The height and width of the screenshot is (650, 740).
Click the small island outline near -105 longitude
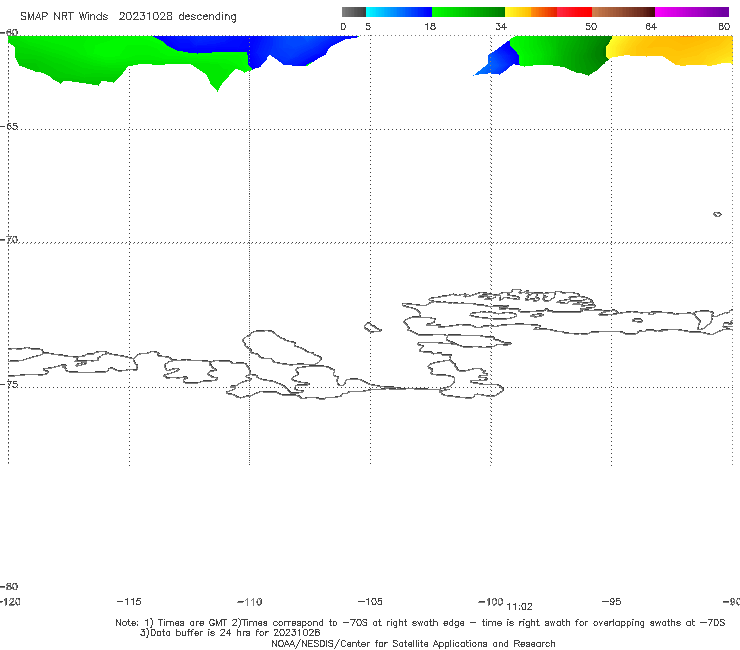(372, 327)
